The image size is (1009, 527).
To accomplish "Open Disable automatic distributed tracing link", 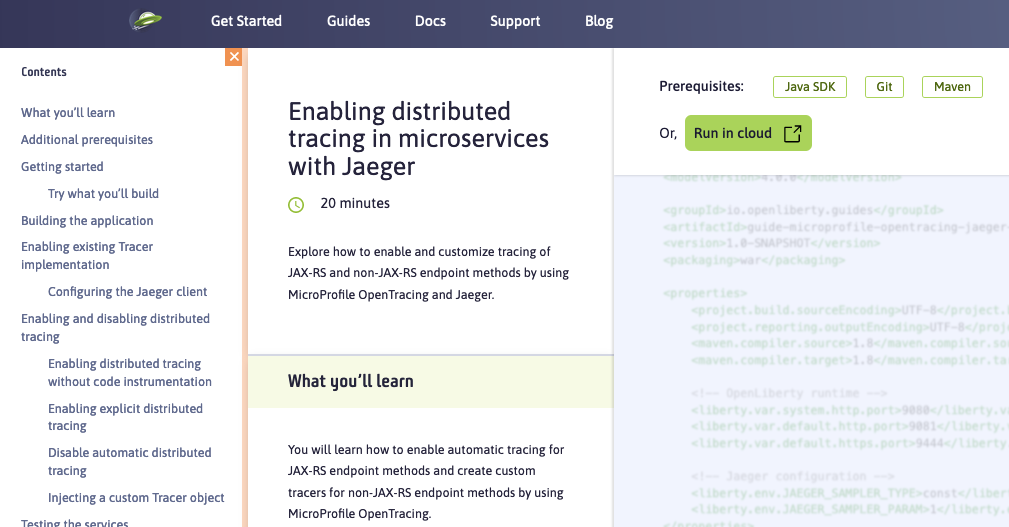I will (x=129, y=461).
